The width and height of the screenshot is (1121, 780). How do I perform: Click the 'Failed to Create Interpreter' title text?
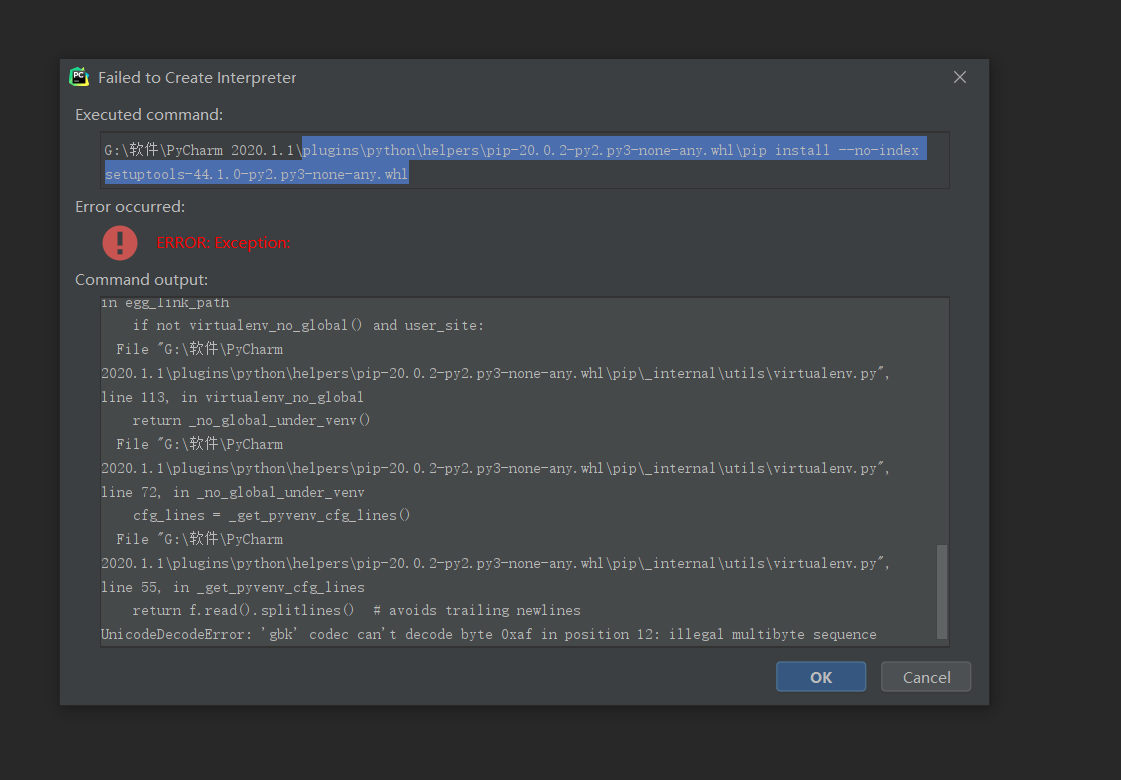click(x=197, y=77)
